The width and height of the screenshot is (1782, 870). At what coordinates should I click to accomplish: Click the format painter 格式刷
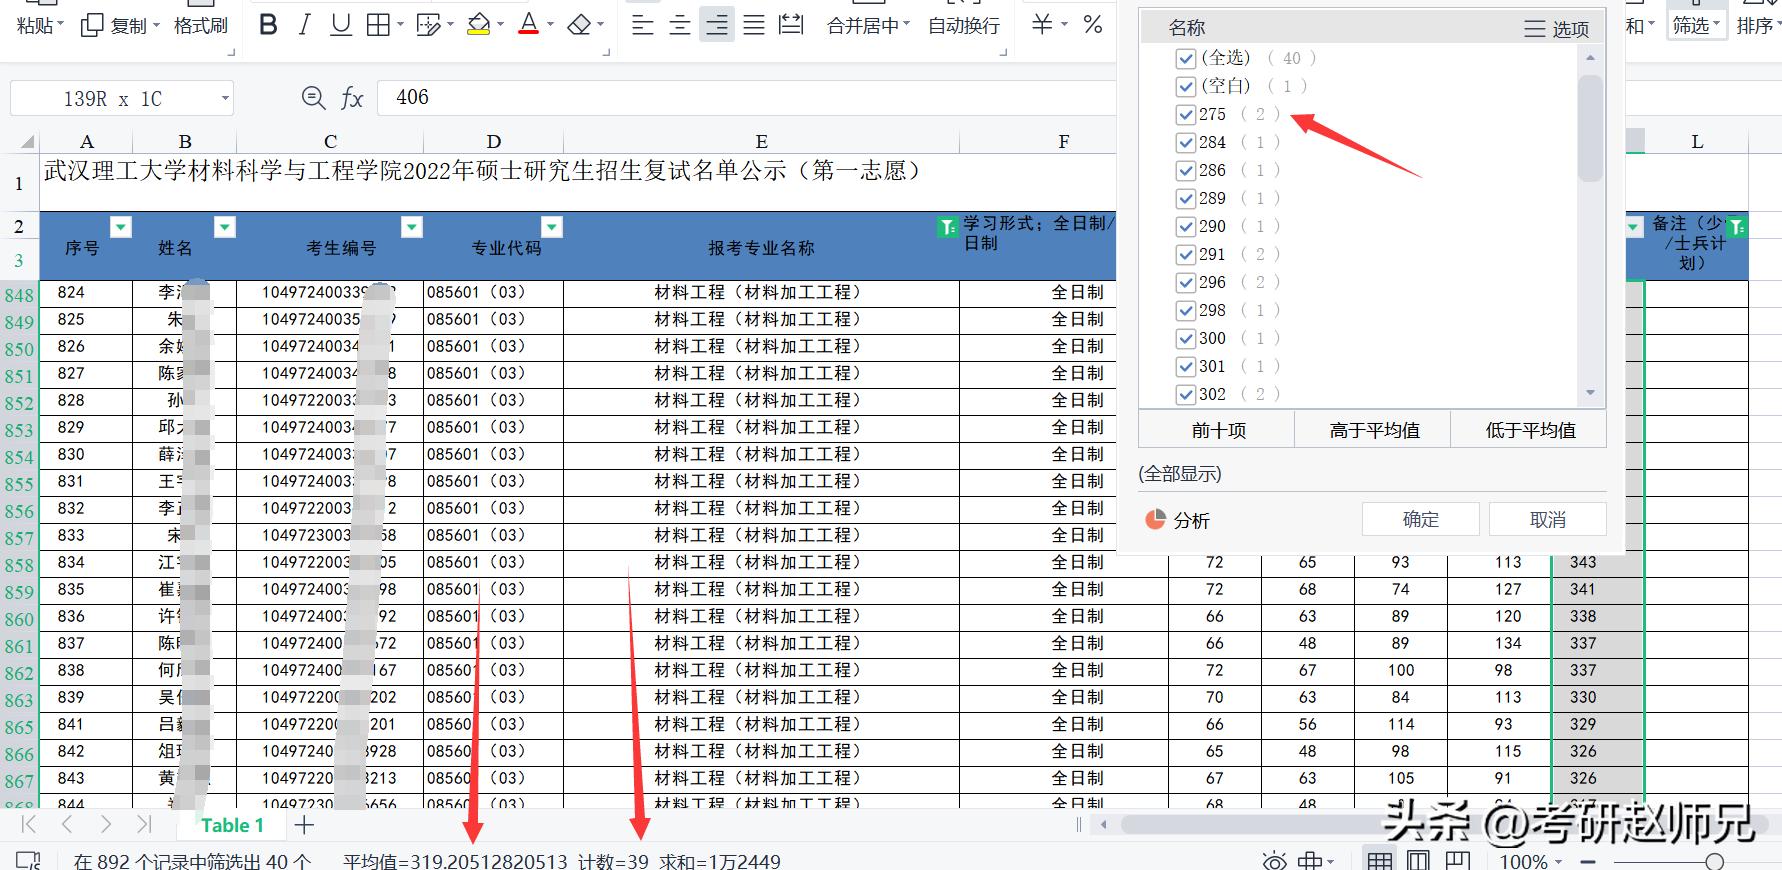pyautogui.click(x=201, y=25)
